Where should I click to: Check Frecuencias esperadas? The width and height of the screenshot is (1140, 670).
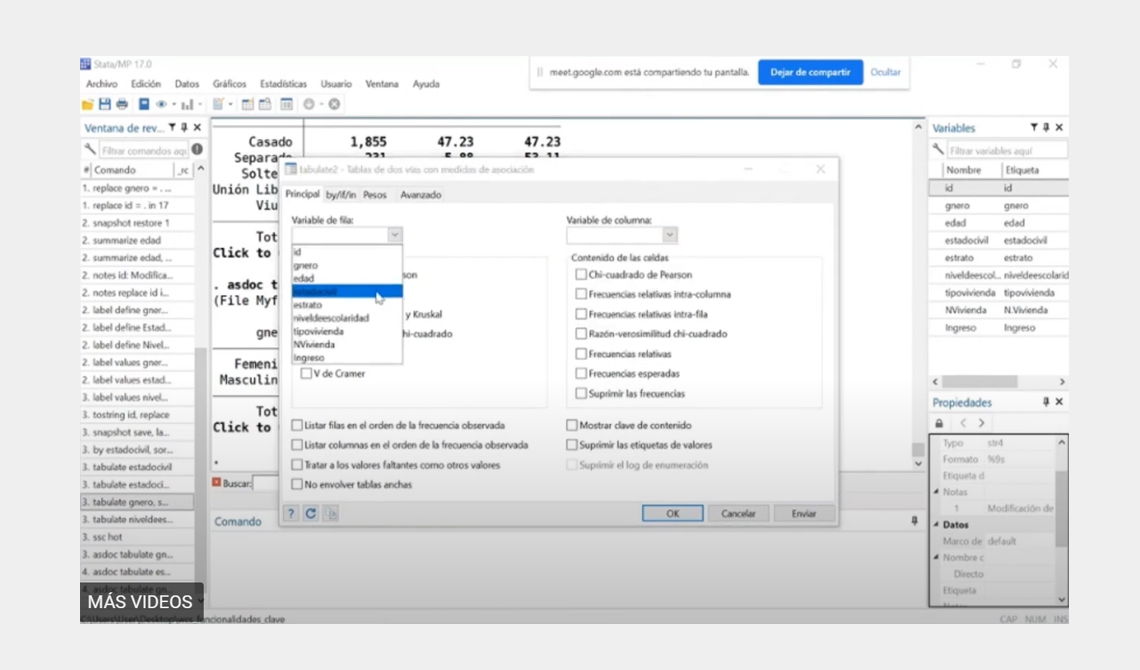point(581,374)
